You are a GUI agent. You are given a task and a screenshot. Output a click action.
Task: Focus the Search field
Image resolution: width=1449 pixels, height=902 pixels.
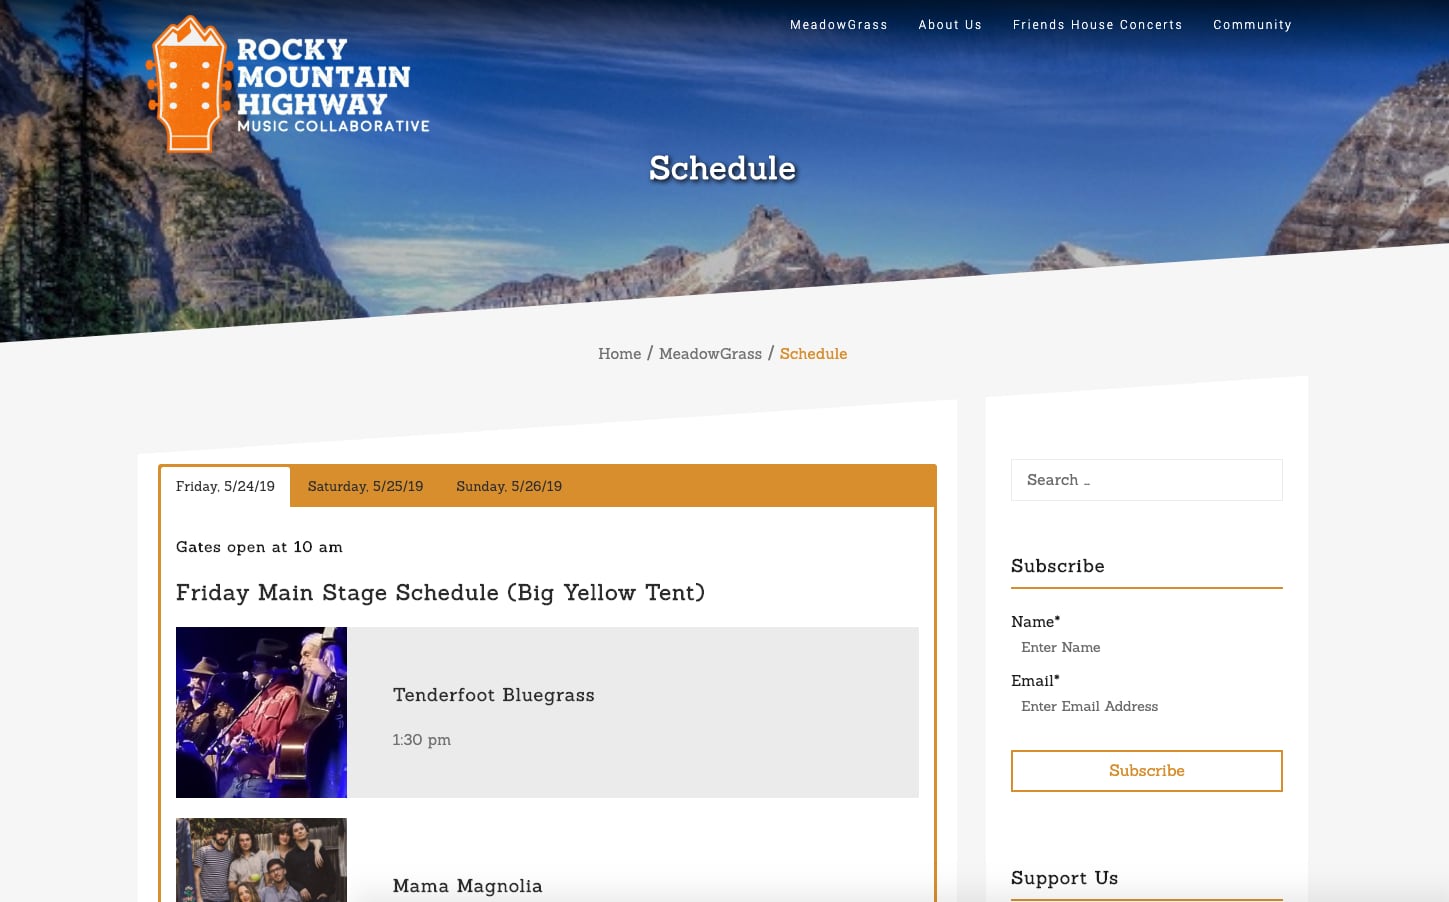coord(1146,480)
